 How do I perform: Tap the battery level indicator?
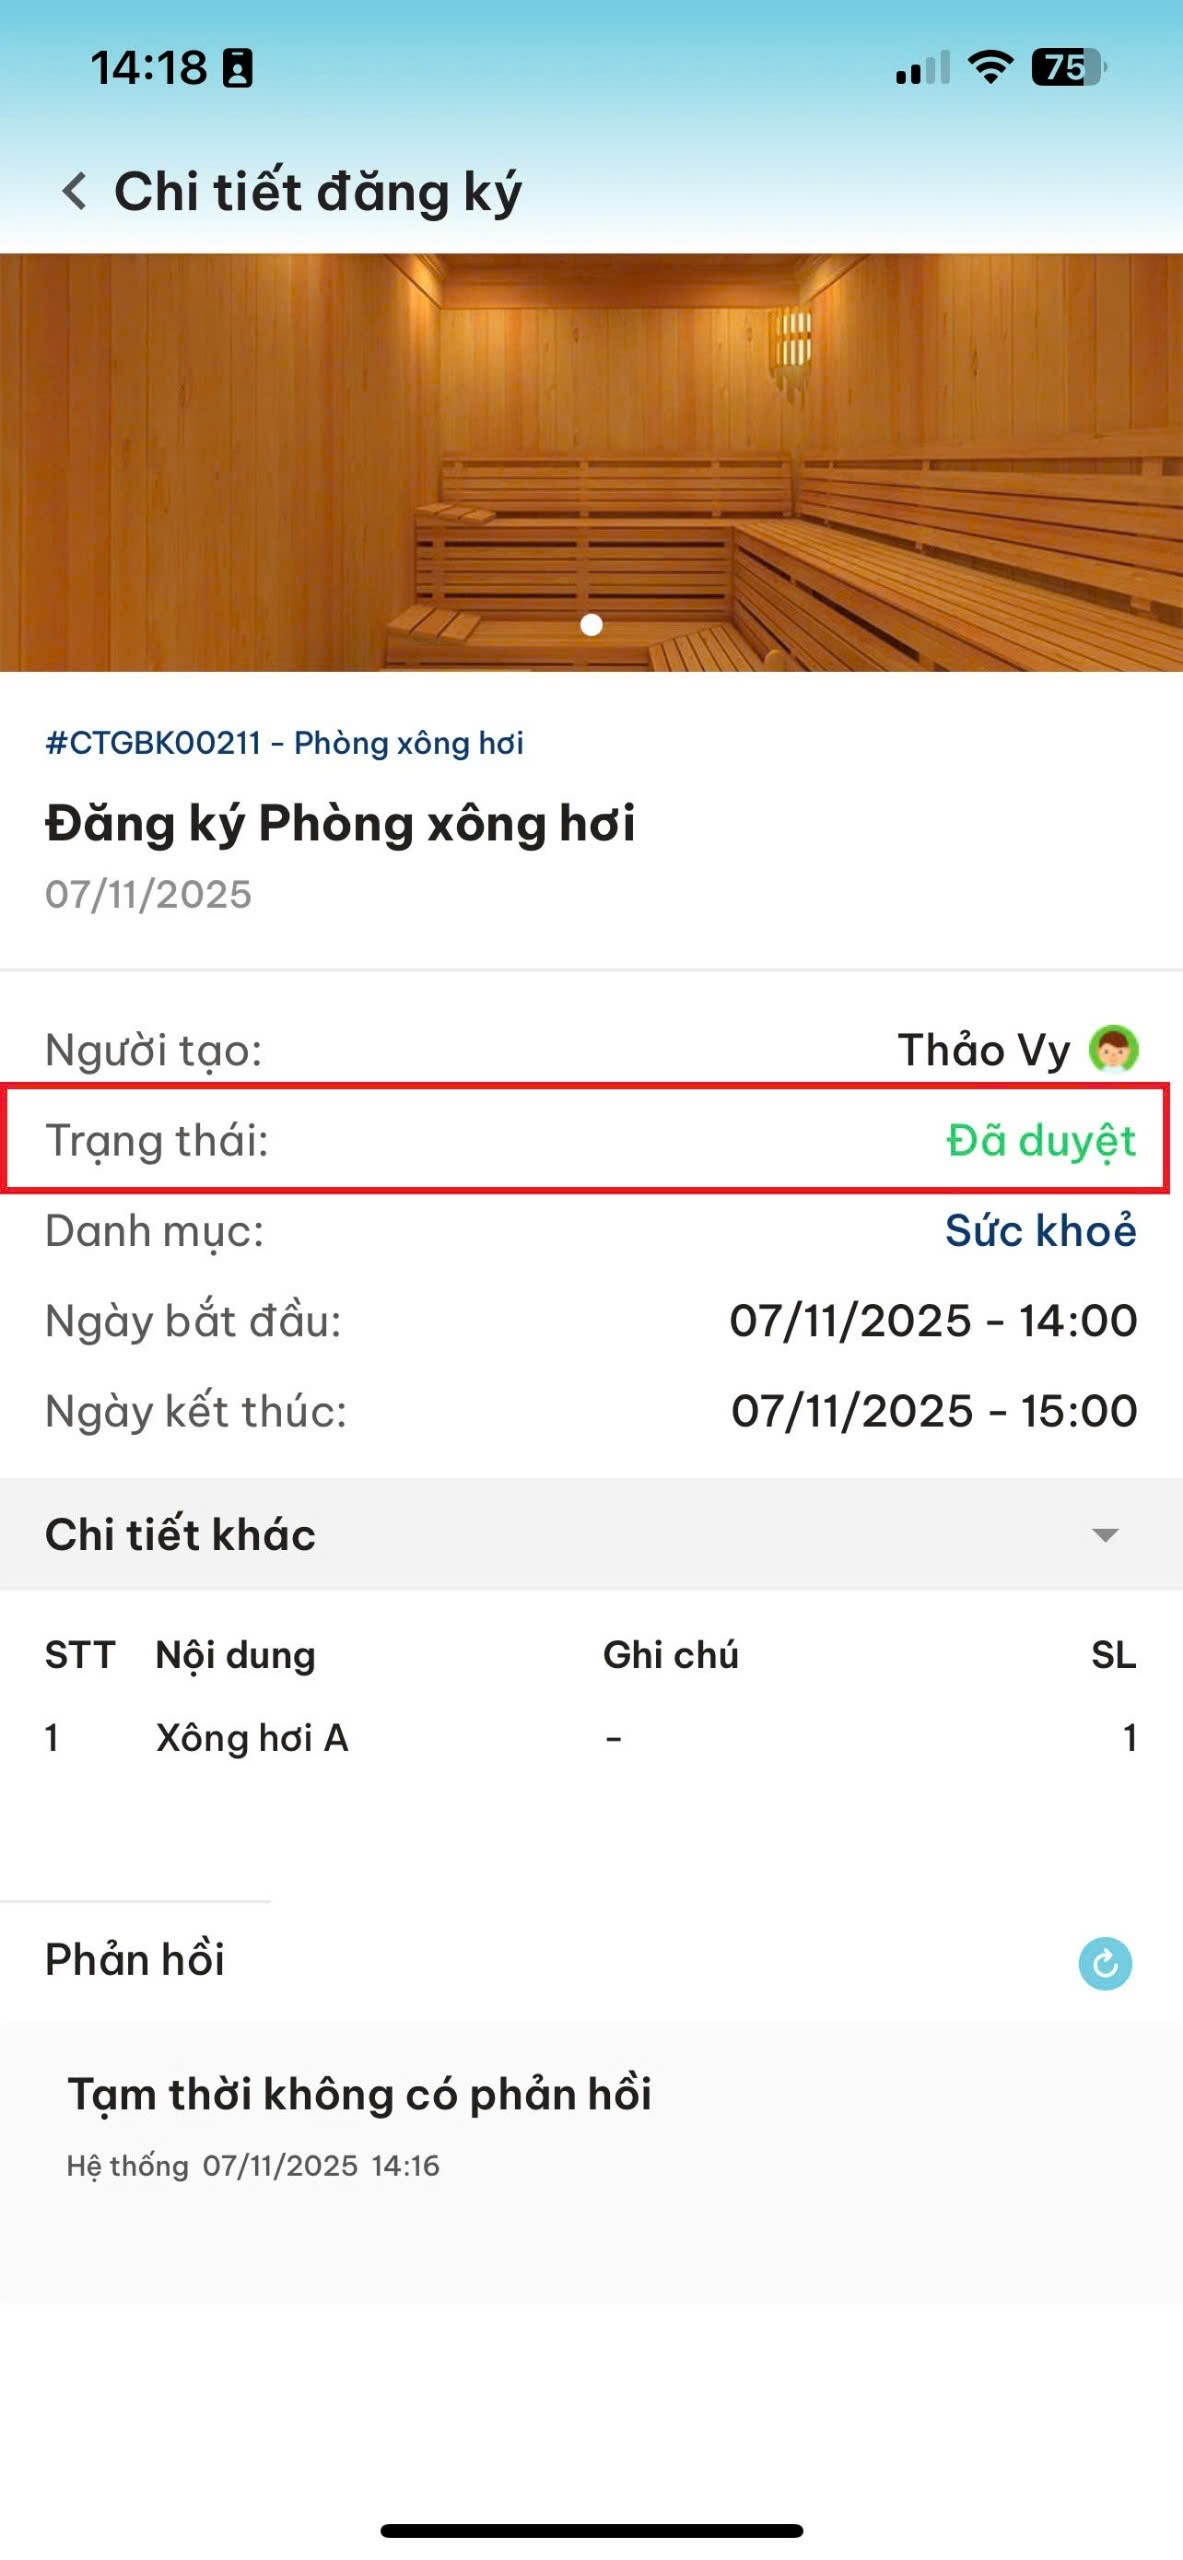pos(1067,68)
